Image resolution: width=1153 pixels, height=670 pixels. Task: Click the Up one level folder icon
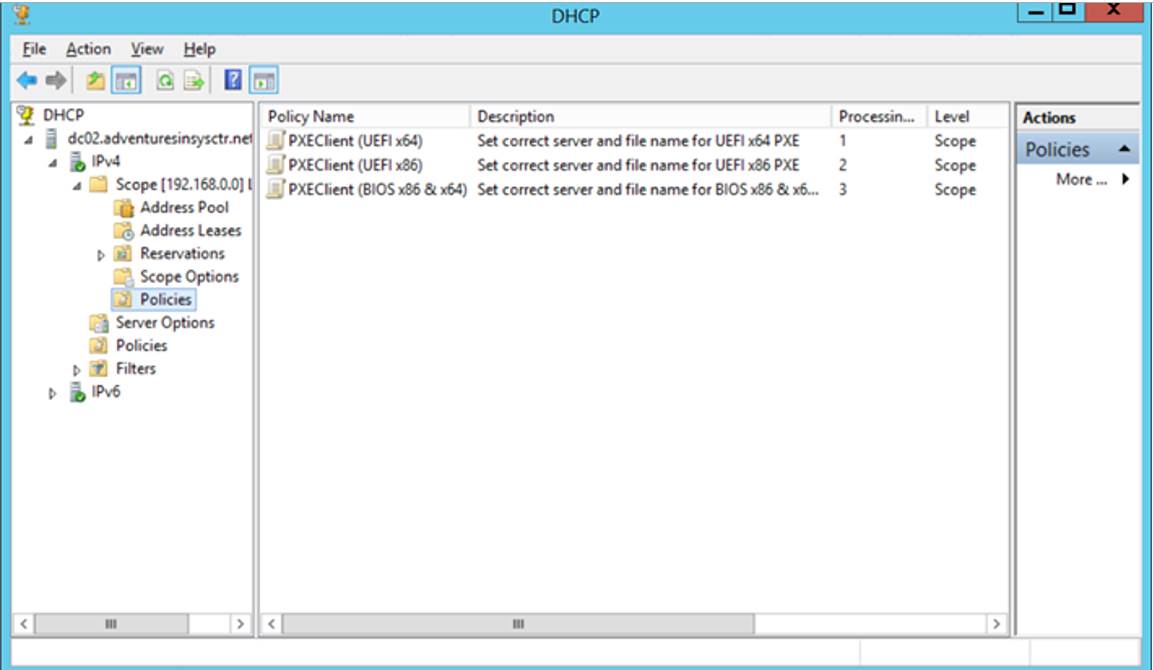96,80
